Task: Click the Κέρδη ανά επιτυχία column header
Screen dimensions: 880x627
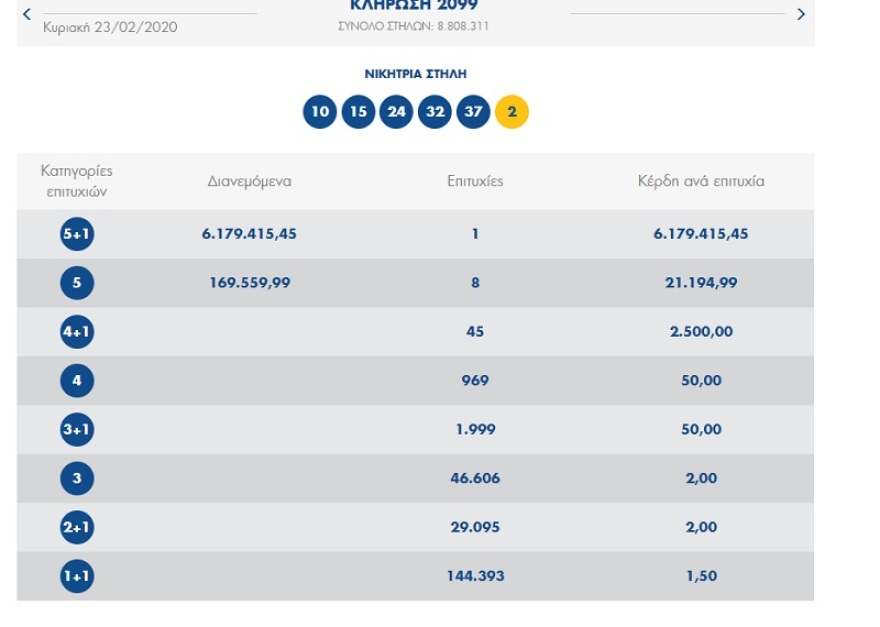Action: (x=701, y=181)
